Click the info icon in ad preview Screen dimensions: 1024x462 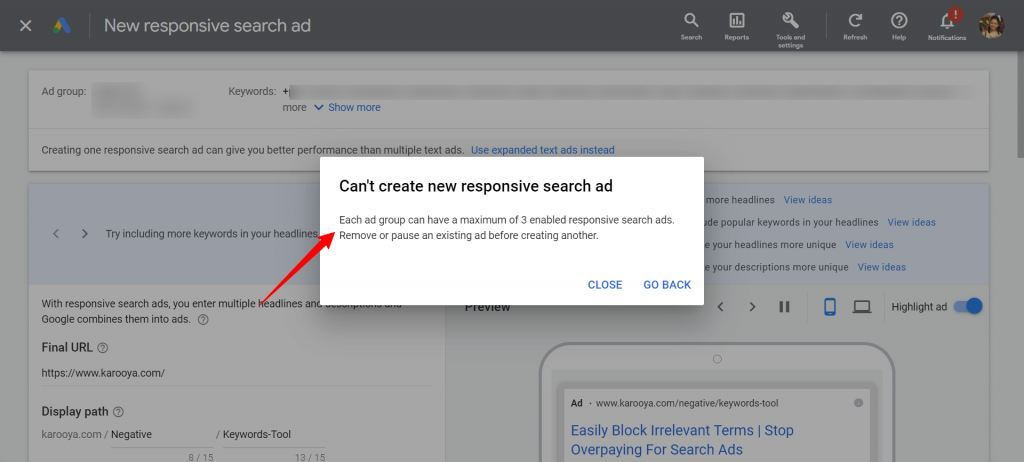point(858,403)
